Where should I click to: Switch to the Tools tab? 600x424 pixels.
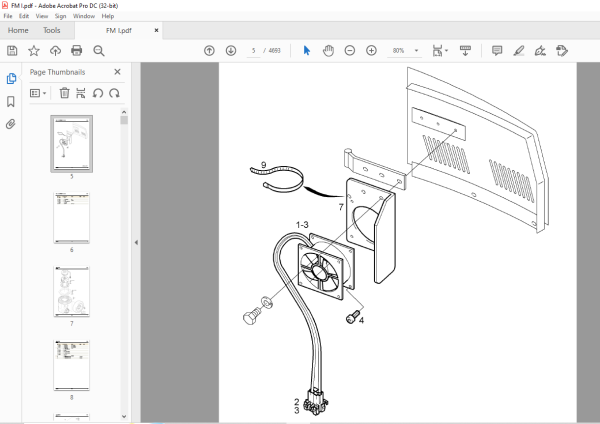pyautogui.click(x=52, y=30)
